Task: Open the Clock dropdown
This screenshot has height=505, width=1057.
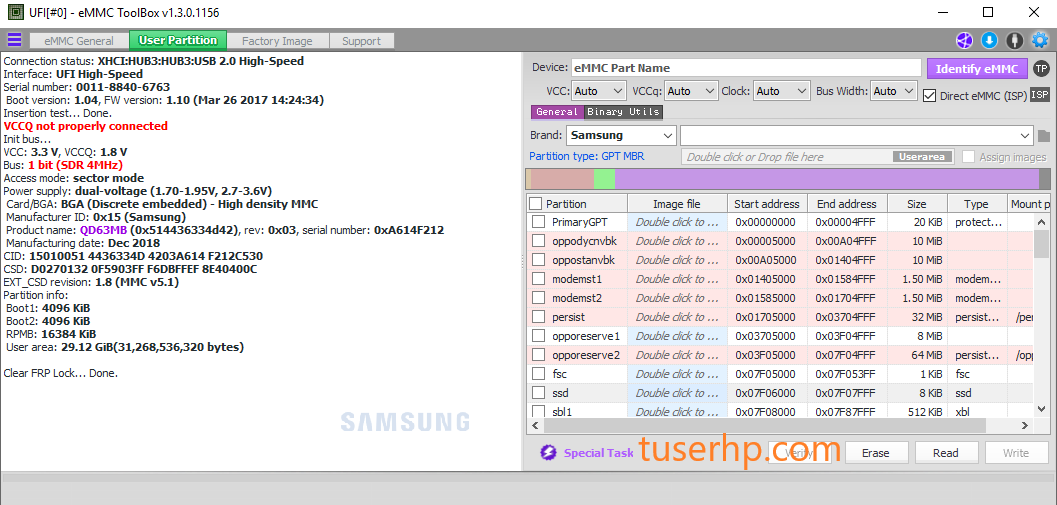Action: point(782,91)
